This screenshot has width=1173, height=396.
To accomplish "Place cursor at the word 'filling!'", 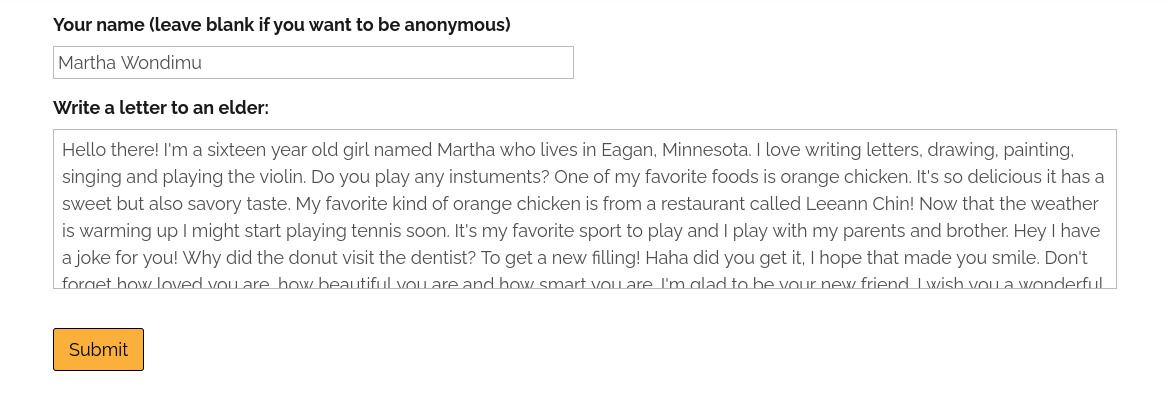I will click(x=610, y=258).
